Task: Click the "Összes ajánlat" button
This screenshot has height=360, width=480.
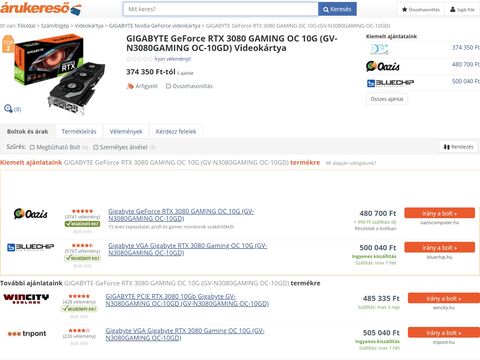Action: pyautogui.click(x=387, y=99)
